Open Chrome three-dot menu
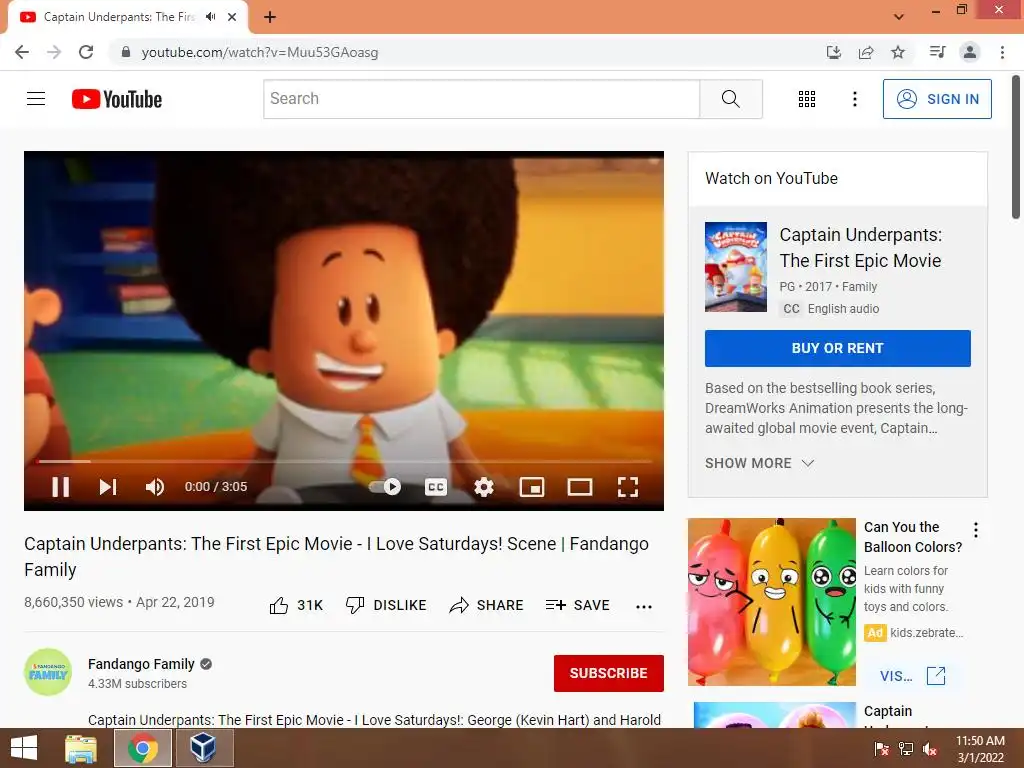The image size is (1024, 768). pos(1002,52)
